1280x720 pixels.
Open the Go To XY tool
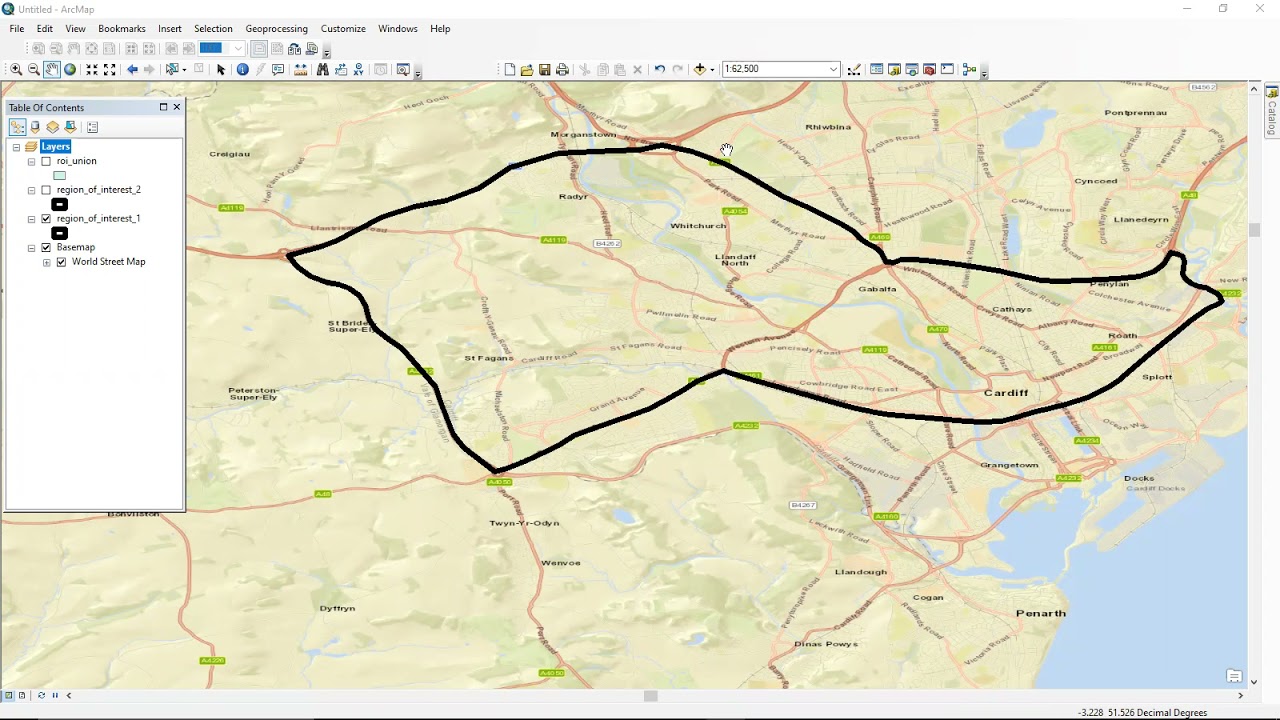pos(359,69)
